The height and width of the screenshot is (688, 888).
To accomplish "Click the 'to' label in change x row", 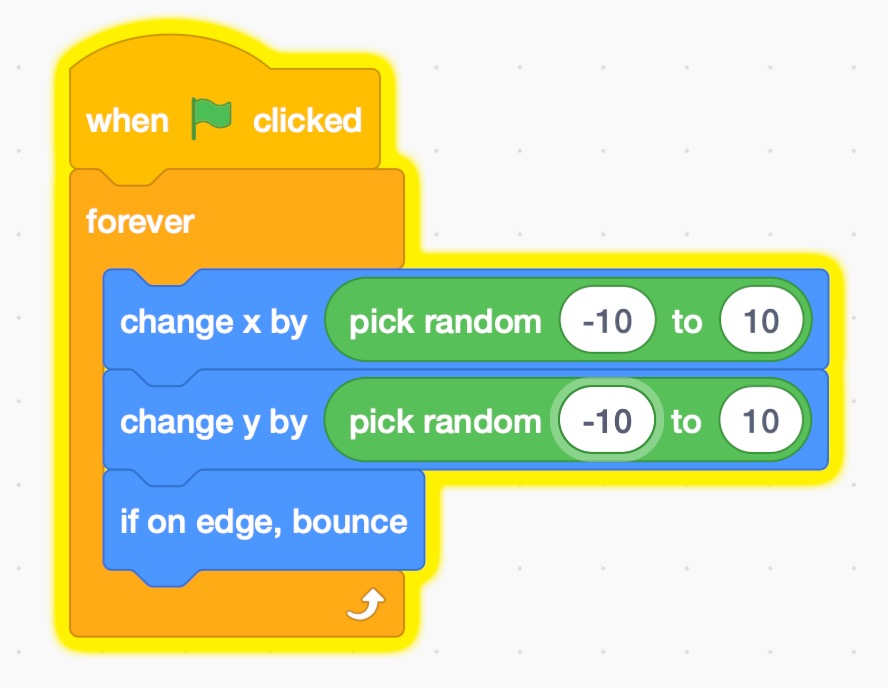I will [686, 322].
